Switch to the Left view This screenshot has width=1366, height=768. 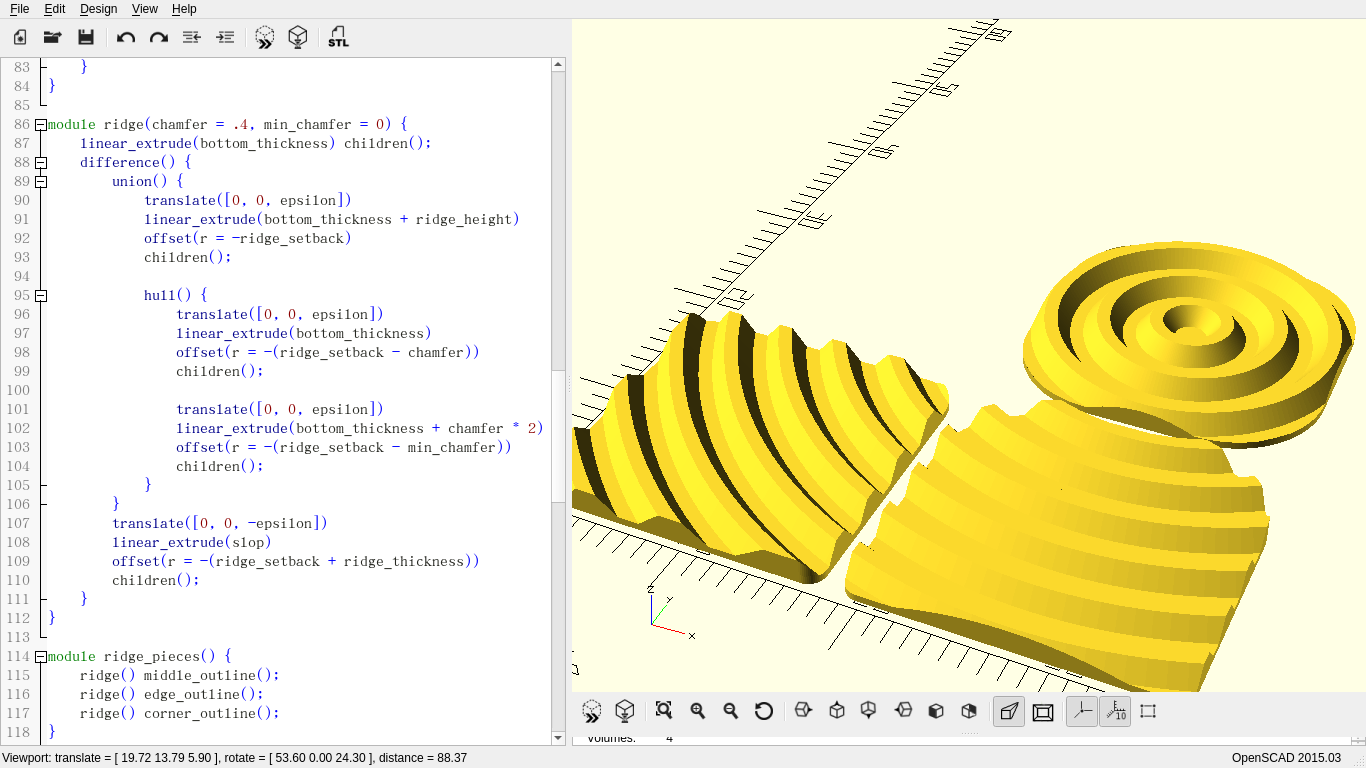[x=903, y=711]
